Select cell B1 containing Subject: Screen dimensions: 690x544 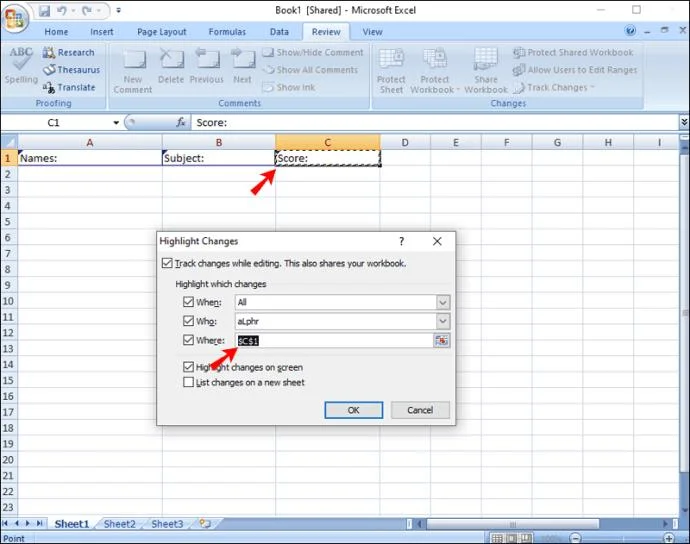point(219,158)
